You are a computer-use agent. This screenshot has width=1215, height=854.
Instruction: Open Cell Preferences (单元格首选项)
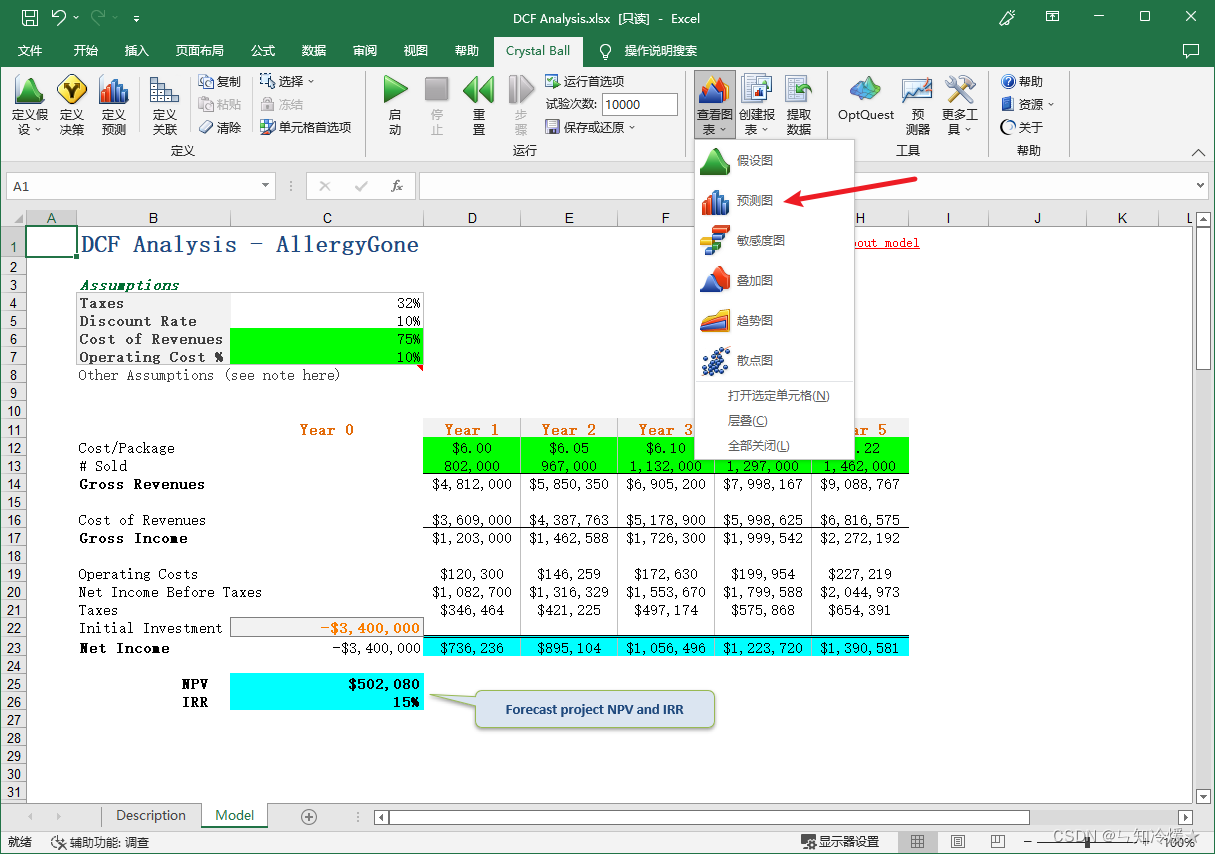[x=305, y=127]
